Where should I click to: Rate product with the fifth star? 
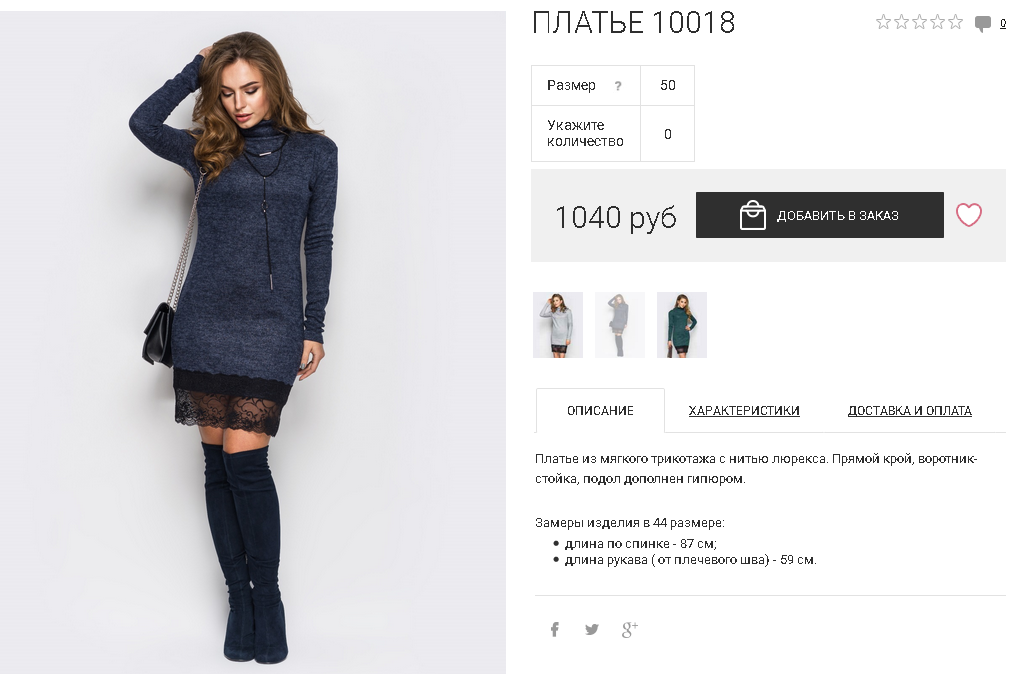[x=955, y=23]
